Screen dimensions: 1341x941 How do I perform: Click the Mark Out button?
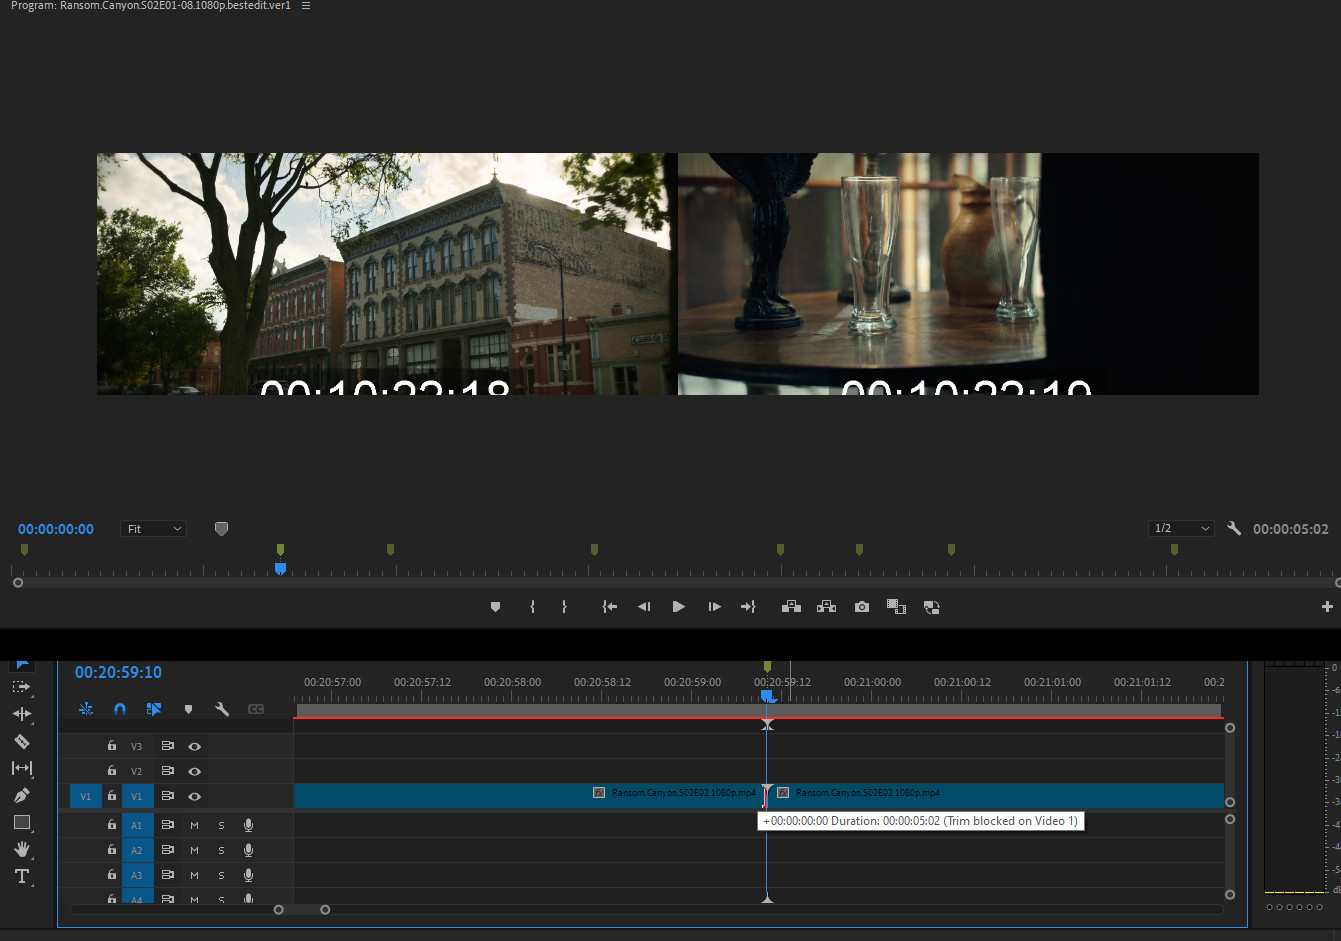coord(564,607)
